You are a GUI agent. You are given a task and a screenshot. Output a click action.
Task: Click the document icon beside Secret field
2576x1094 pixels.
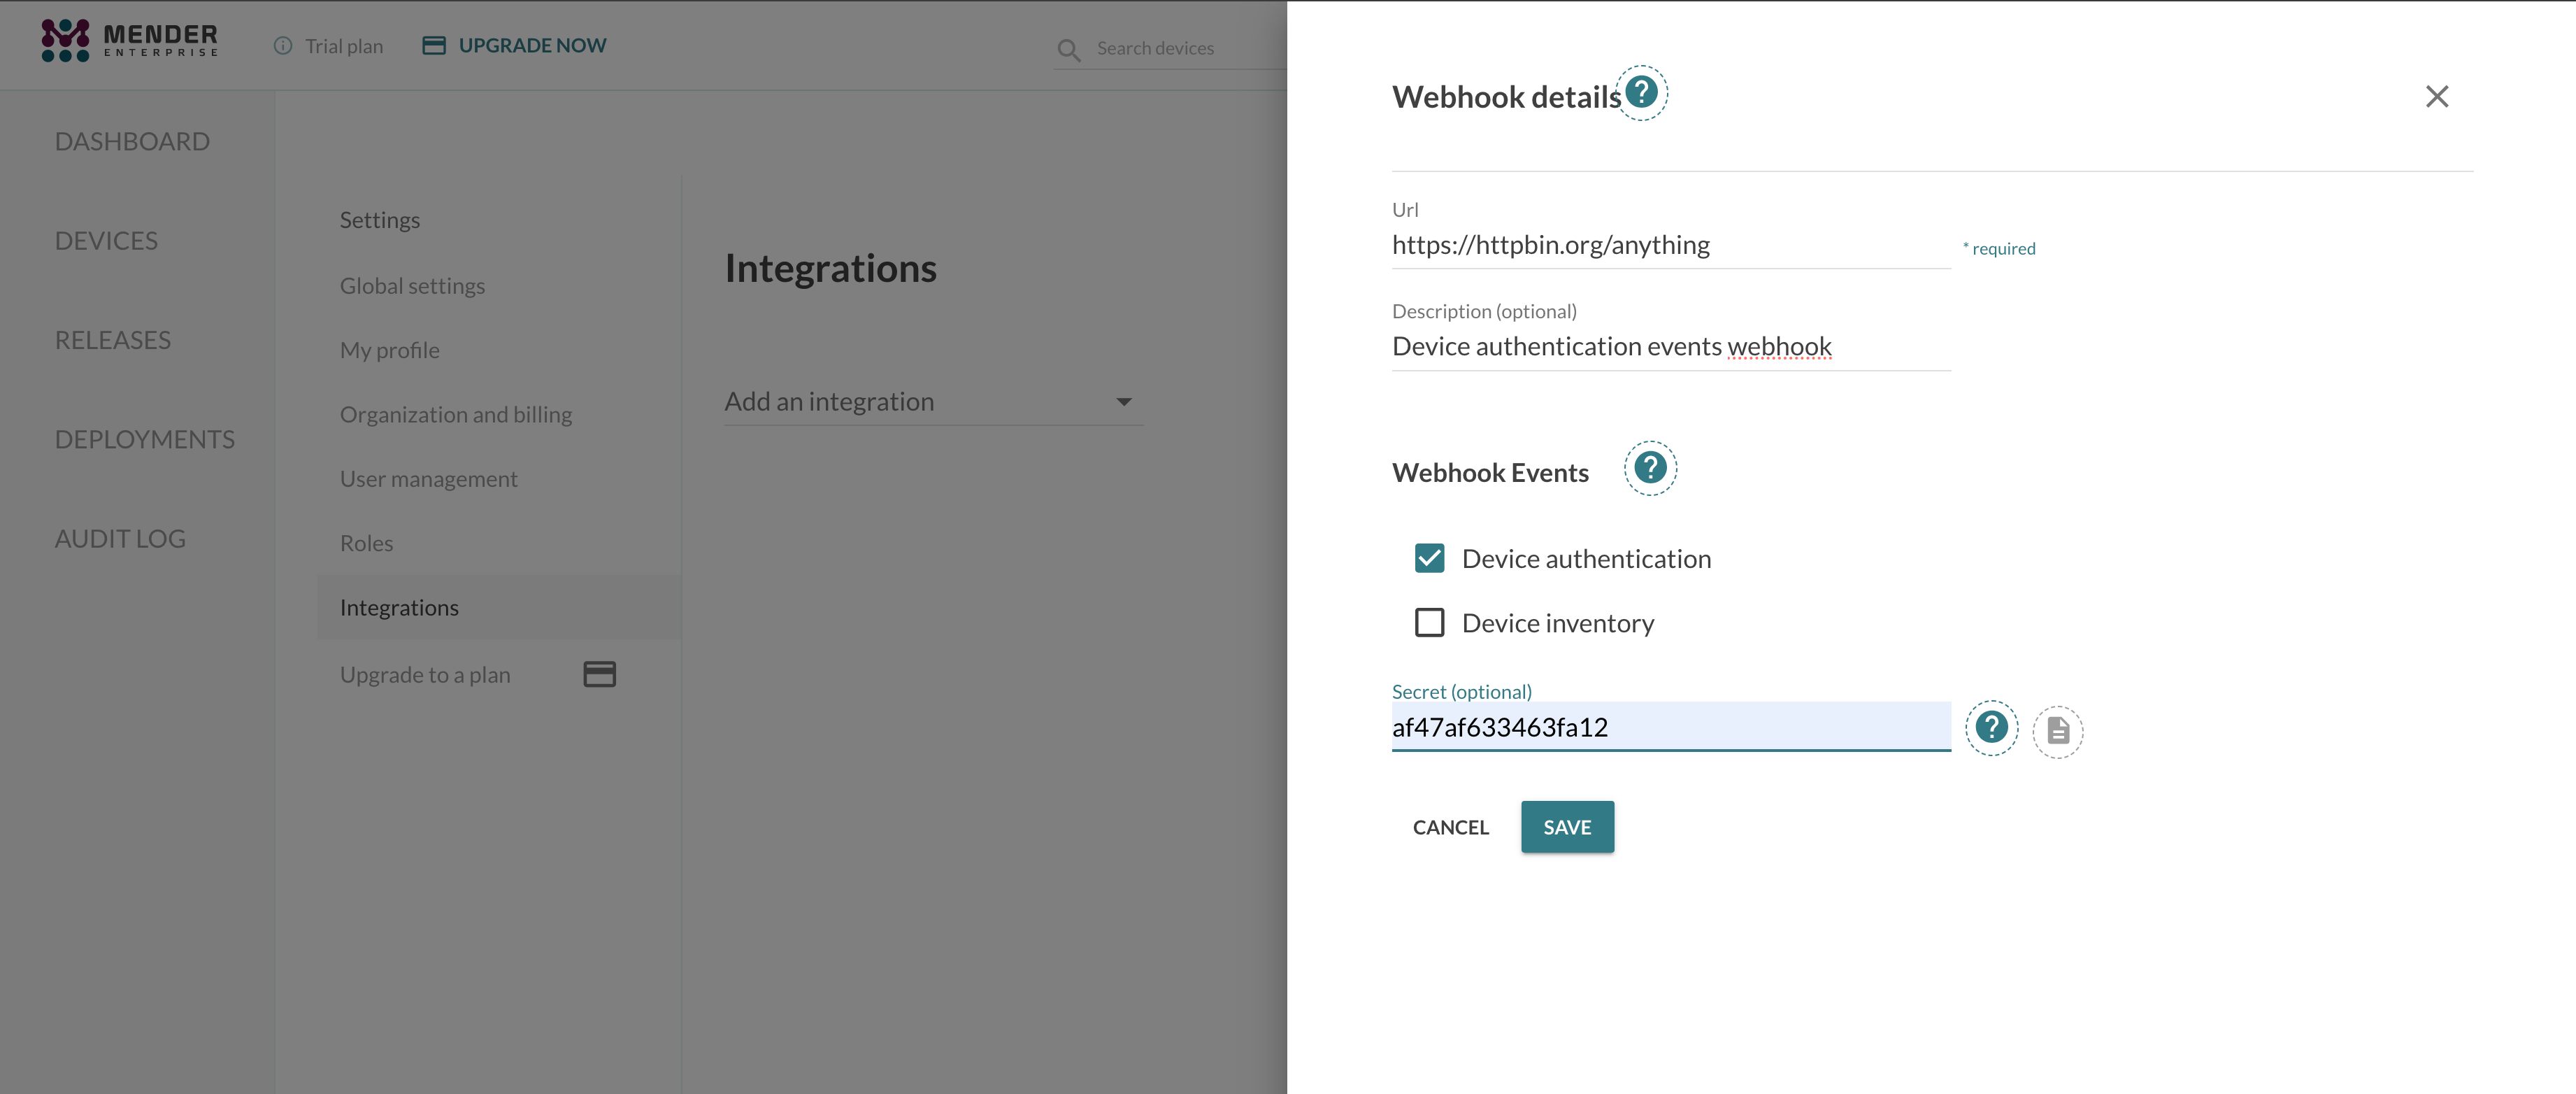click(2057, 731)
